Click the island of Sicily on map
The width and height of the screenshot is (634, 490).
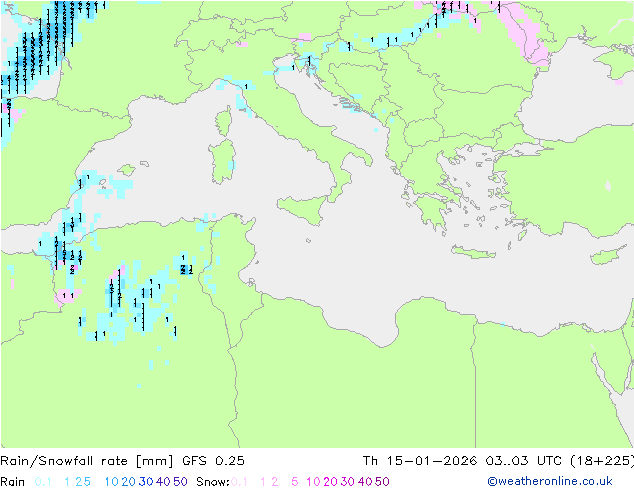tap(303, 208)
